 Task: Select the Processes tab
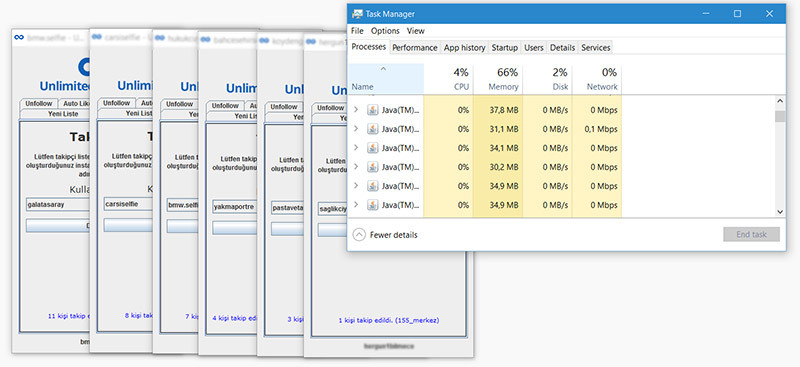click(x=368, y=46)
